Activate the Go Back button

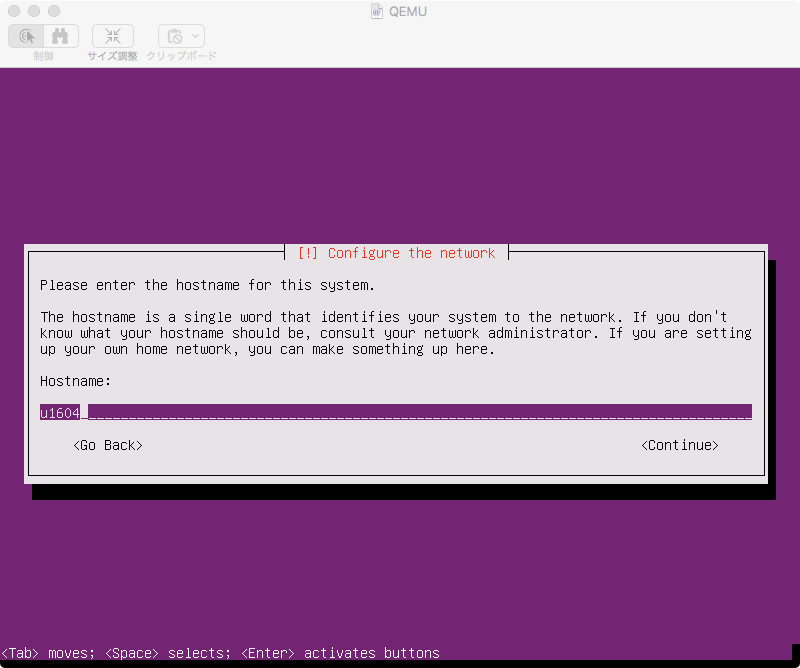tap(108, 445)
